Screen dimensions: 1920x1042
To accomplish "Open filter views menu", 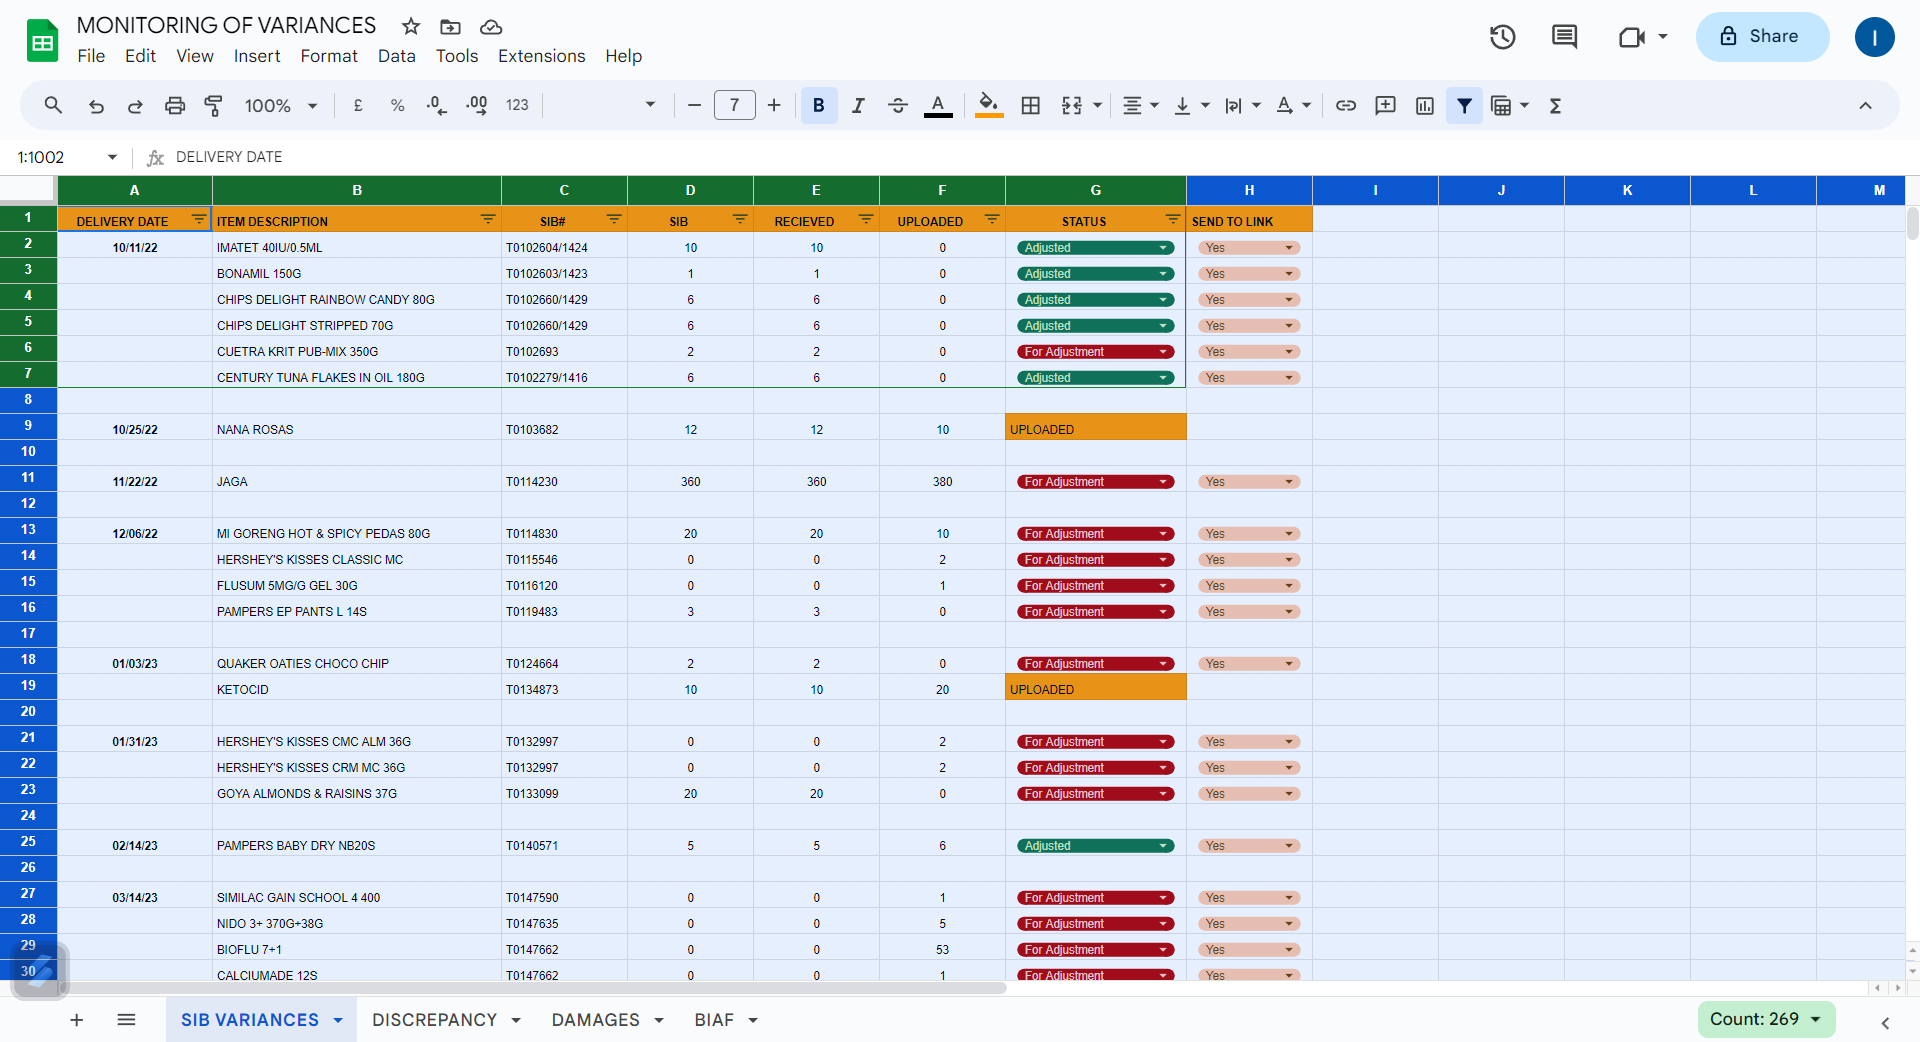I will pyautogui.click(x=1510, y=105).
